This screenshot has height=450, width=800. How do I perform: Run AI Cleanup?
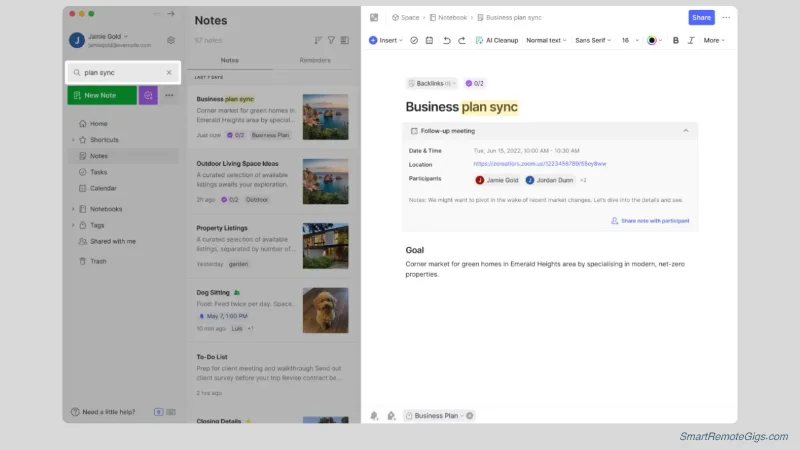(496, 40)
